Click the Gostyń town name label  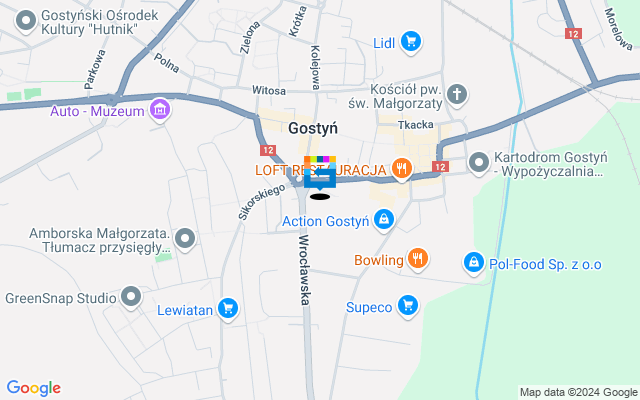313,128
